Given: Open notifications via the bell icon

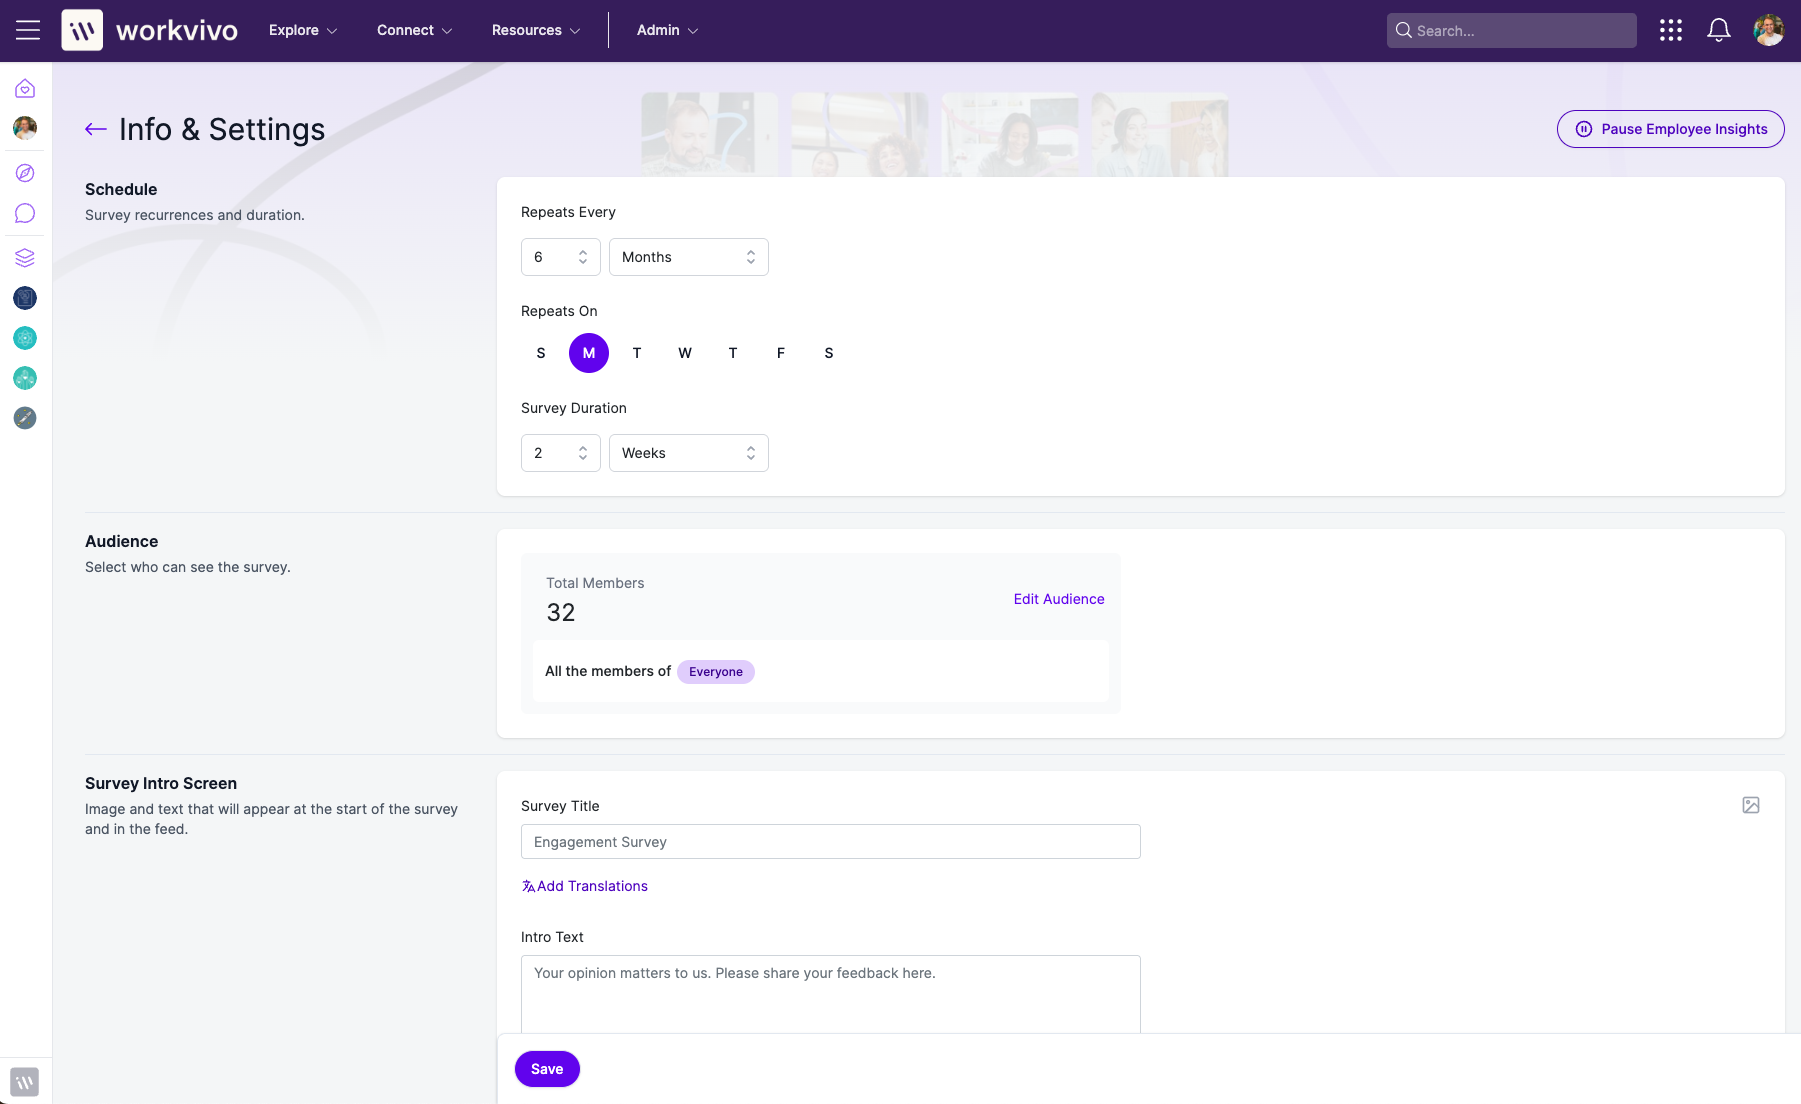Looking at the screenshot, I should pyautogui.click(x=1718, y=30).
